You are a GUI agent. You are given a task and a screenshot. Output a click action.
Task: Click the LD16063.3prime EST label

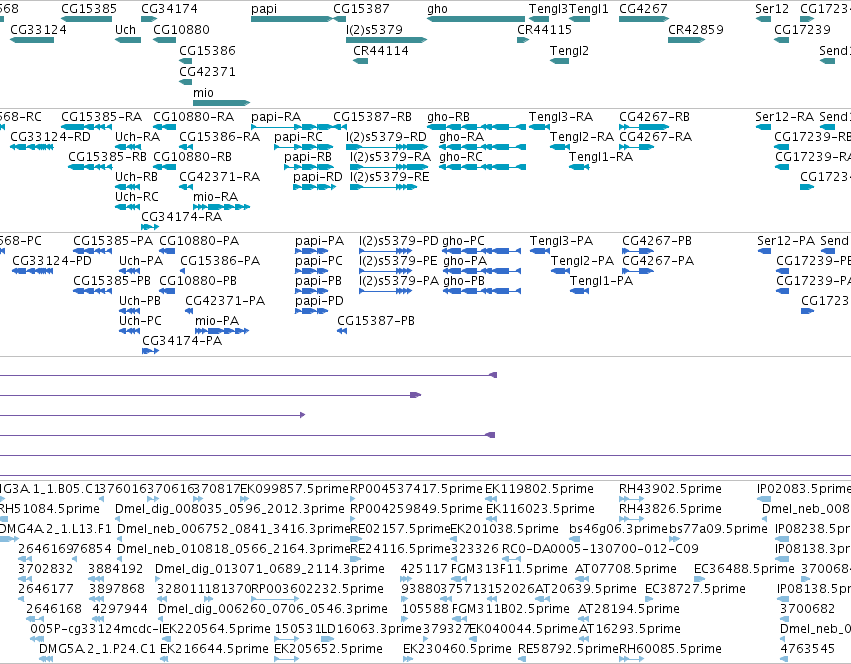pos(372,629)
